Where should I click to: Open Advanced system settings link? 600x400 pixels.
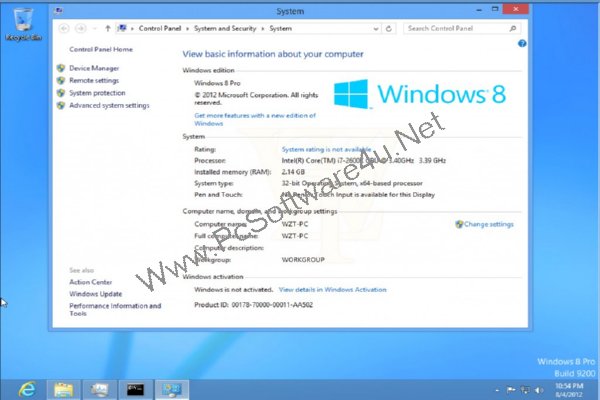pyautogui.click(x=109, y=105)
